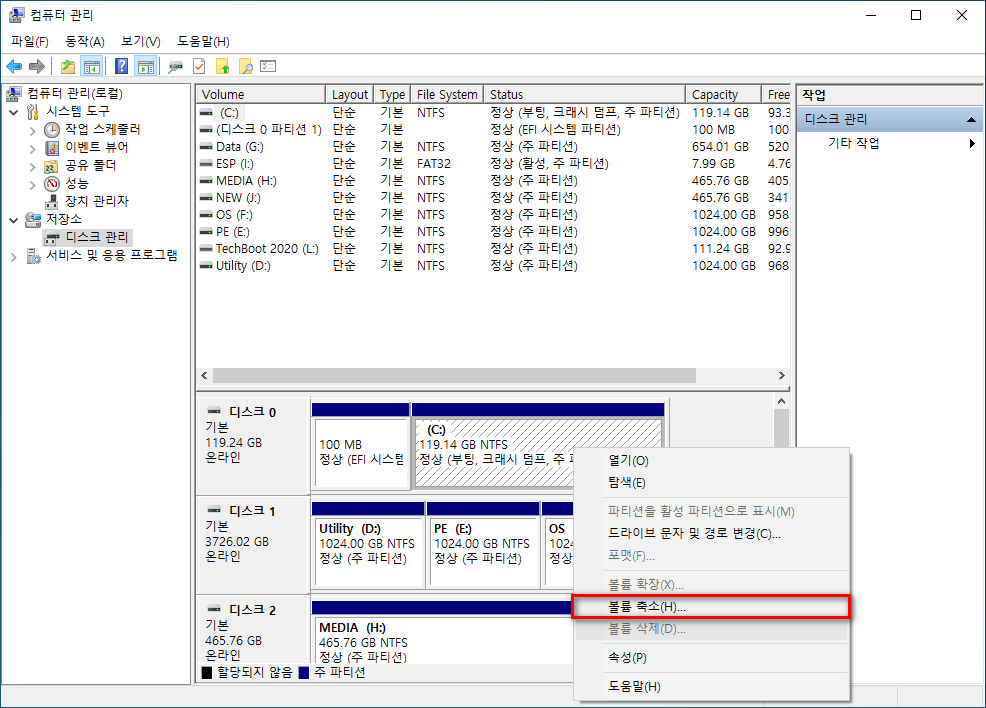This screenshot has width=986, height=708.
Task: Open the 도움말(H) menu in menu bar
Action: 203,41
